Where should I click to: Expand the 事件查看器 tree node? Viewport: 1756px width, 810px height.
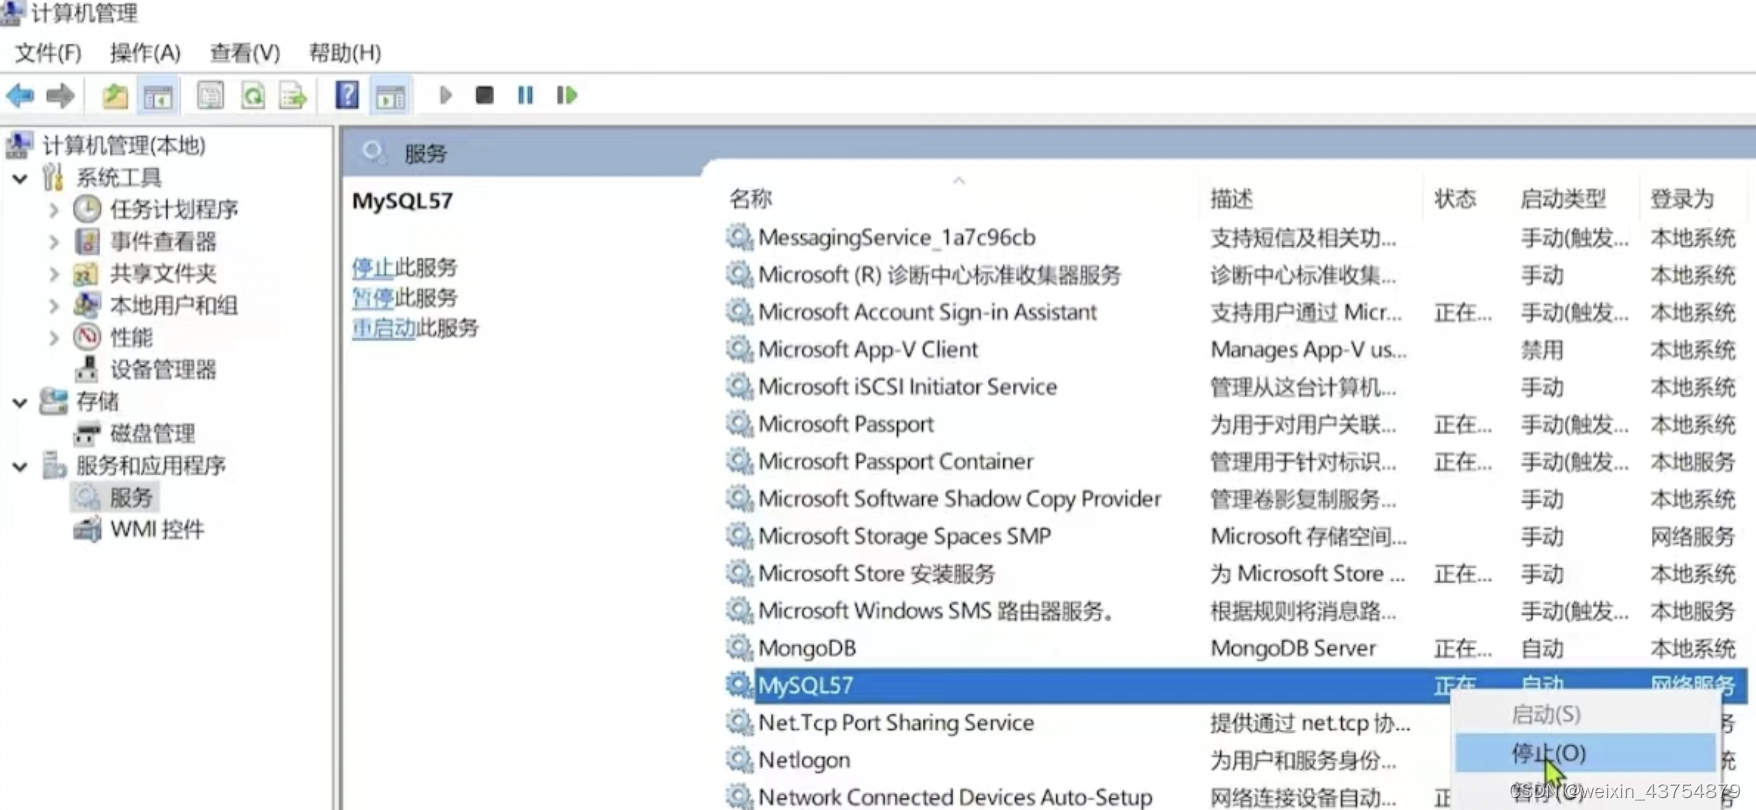(54, 242)
